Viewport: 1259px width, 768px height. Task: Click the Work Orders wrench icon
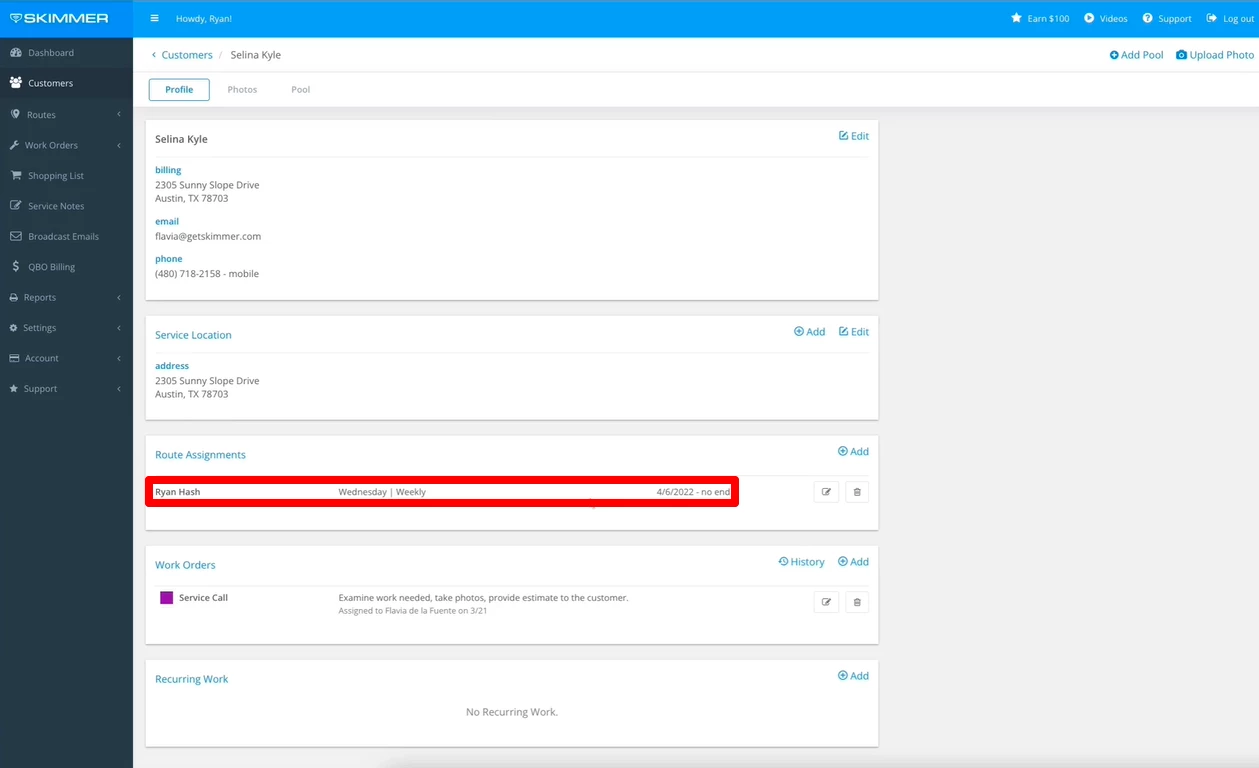point(15,145)
